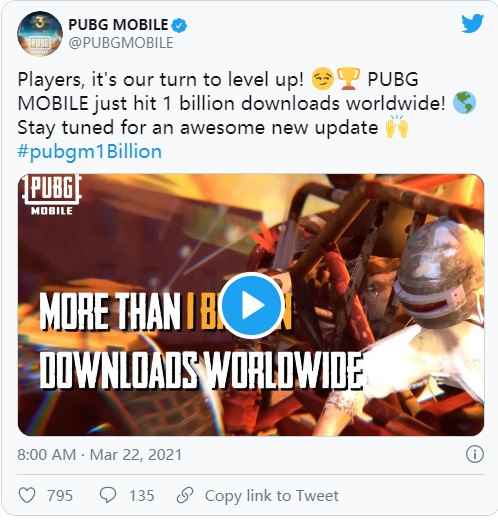Open the tweet info circle icon
This screenshot has width=498, height=520.
(475, 454)
